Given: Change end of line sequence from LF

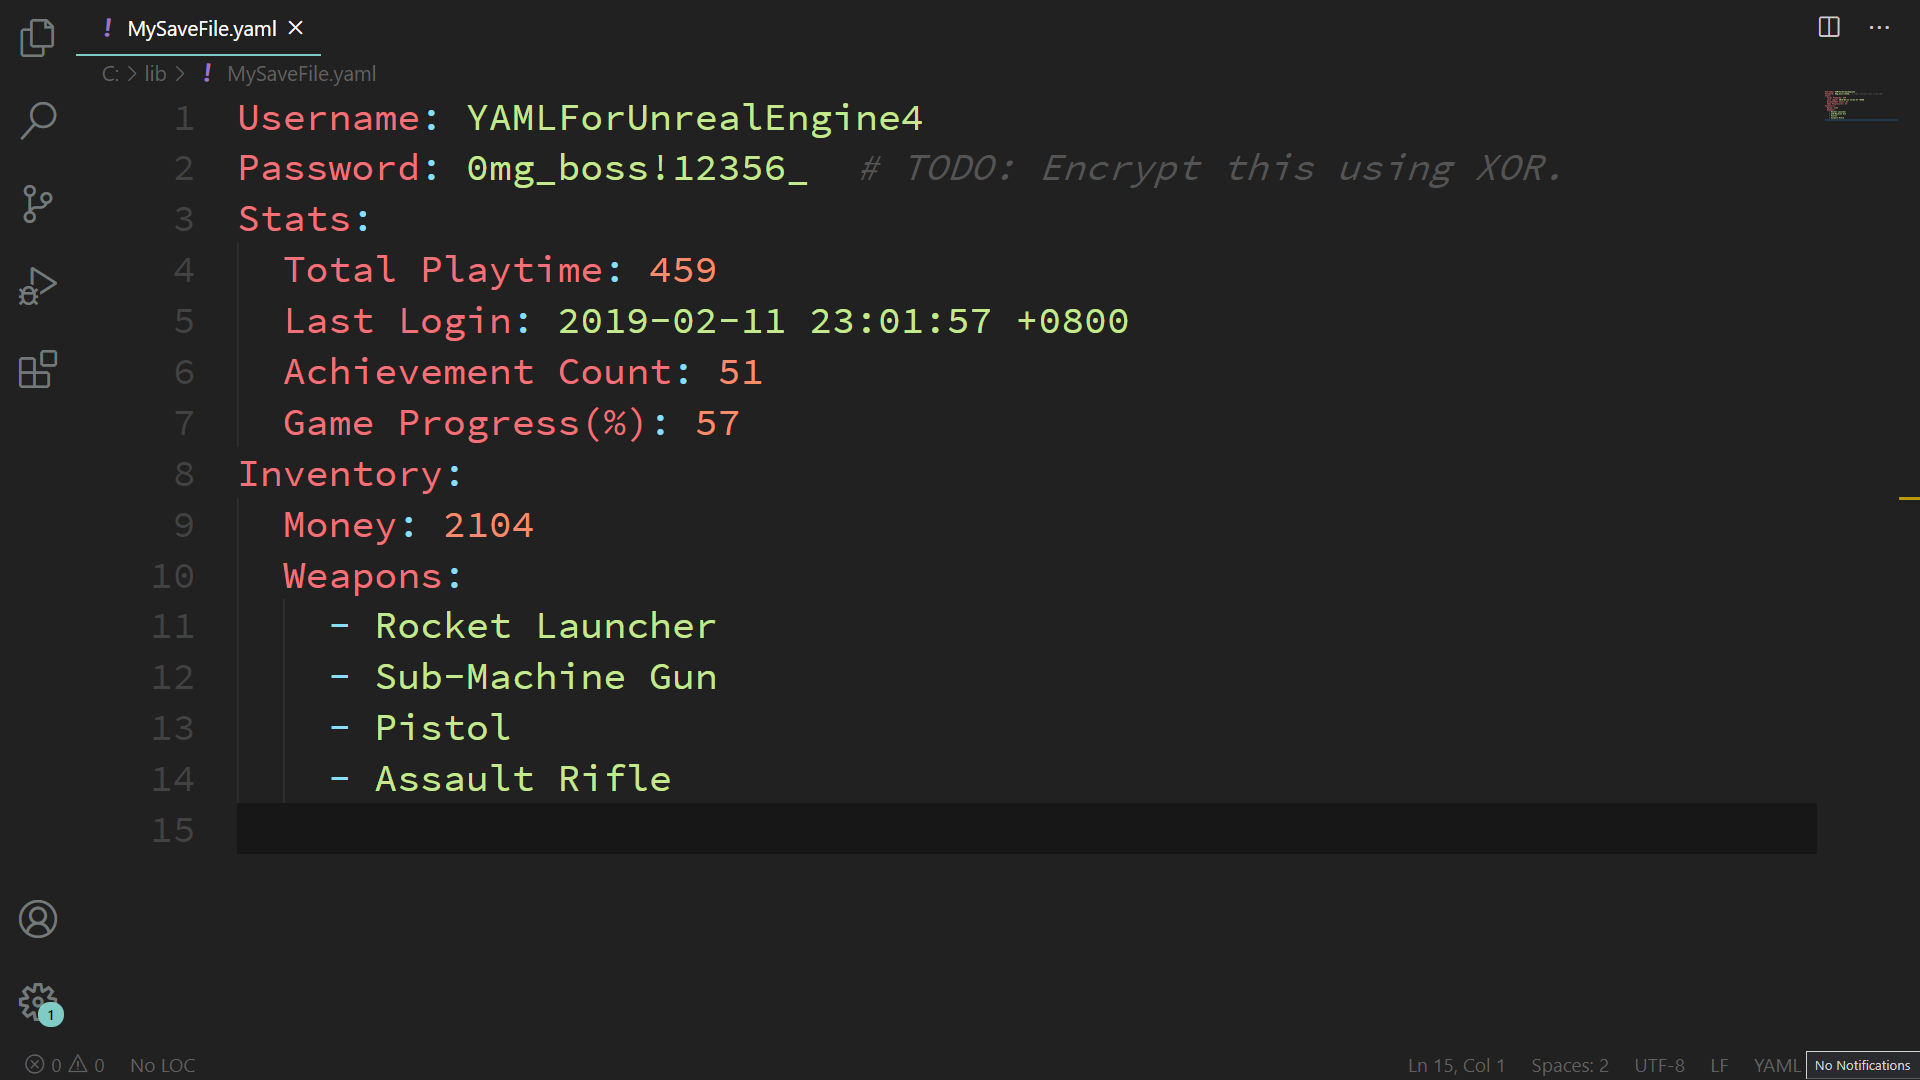Looking at the screenshot, I should click(1720, 1065).
